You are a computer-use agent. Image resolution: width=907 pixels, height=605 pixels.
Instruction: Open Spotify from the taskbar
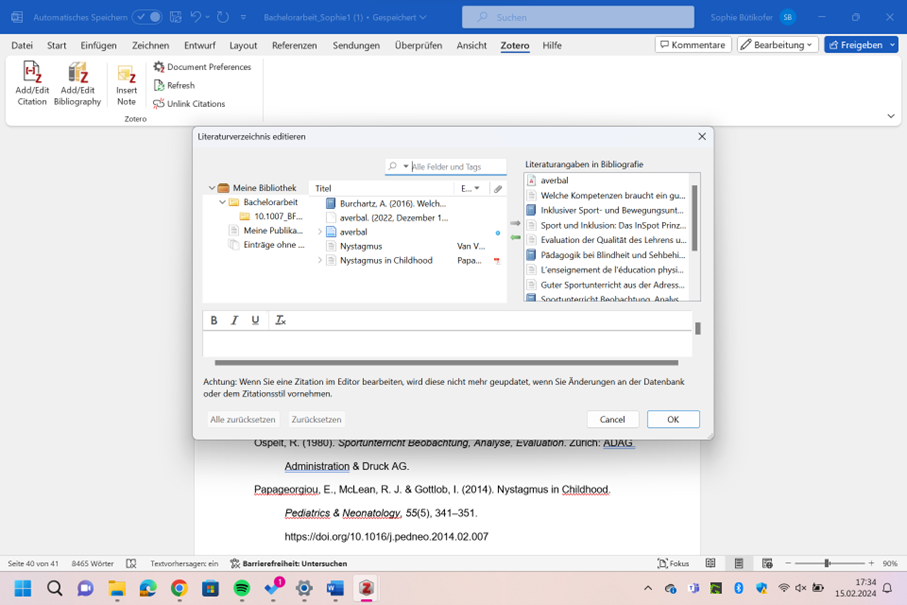click(x=241, y=588)
